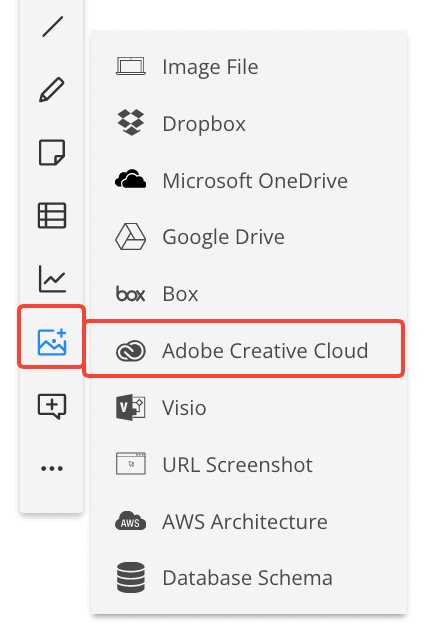Select Database Schema import

click(x=249, y=578)
